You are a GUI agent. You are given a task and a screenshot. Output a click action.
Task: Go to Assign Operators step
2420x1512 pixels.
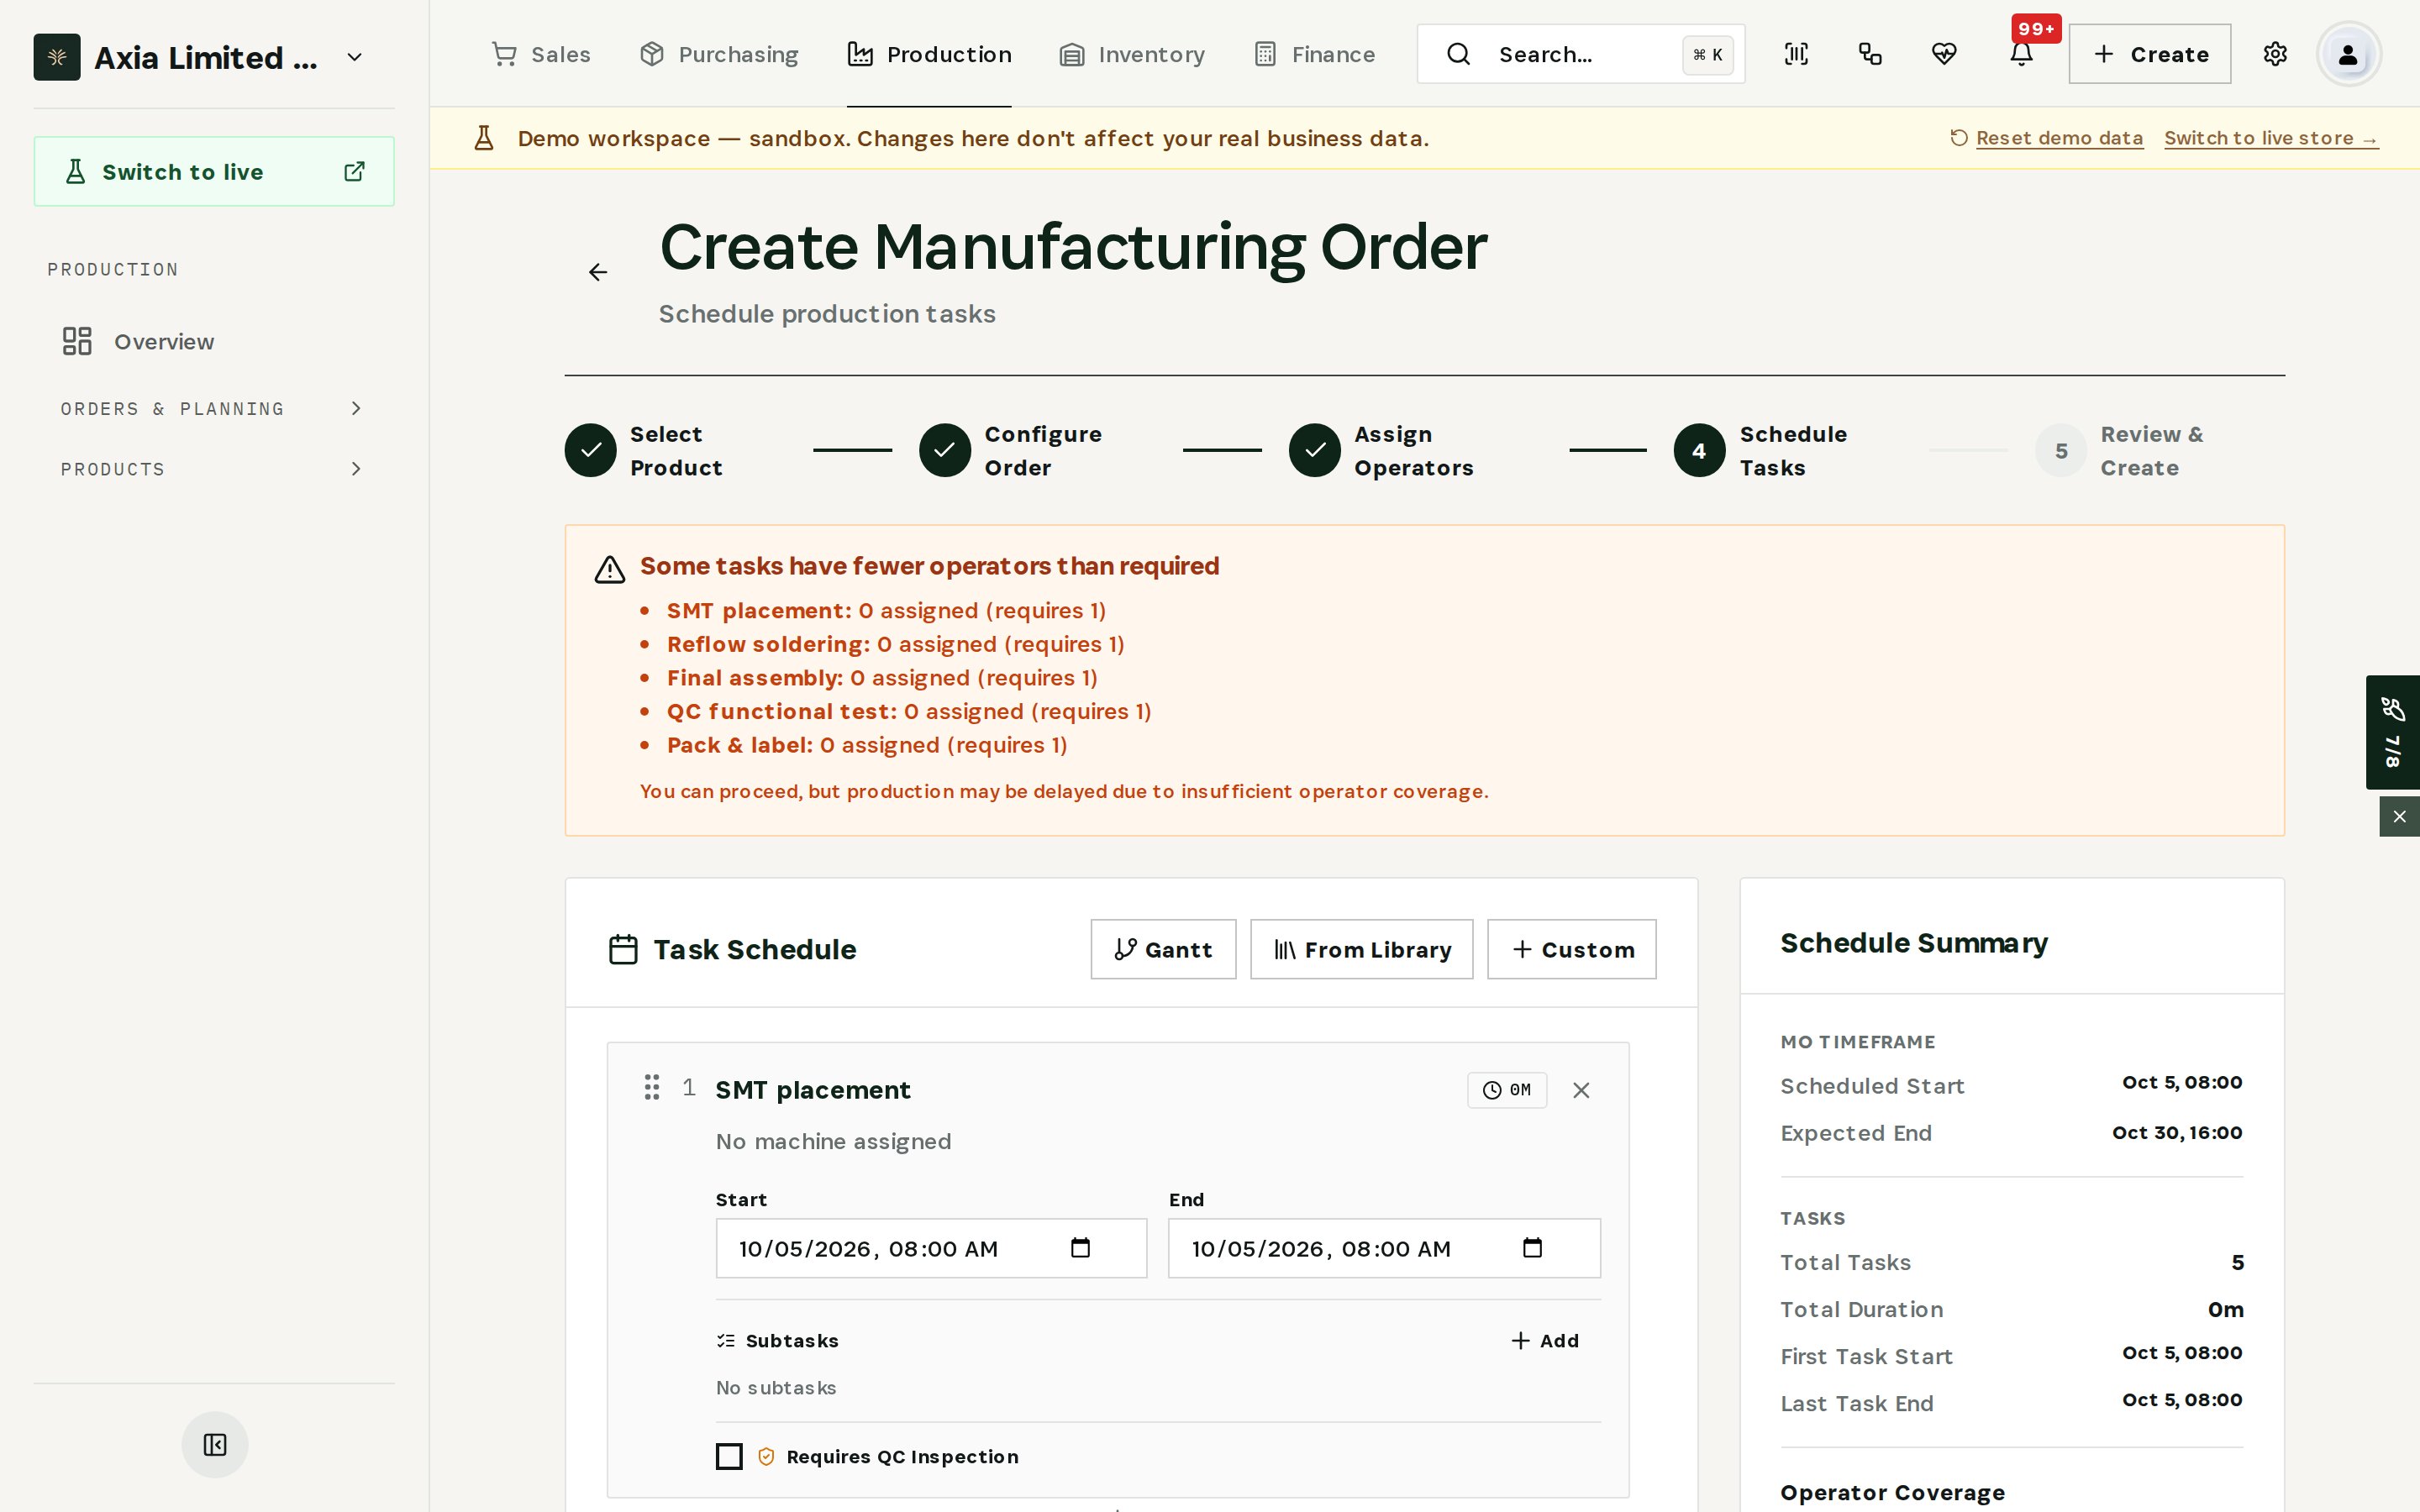(1381, 451)
